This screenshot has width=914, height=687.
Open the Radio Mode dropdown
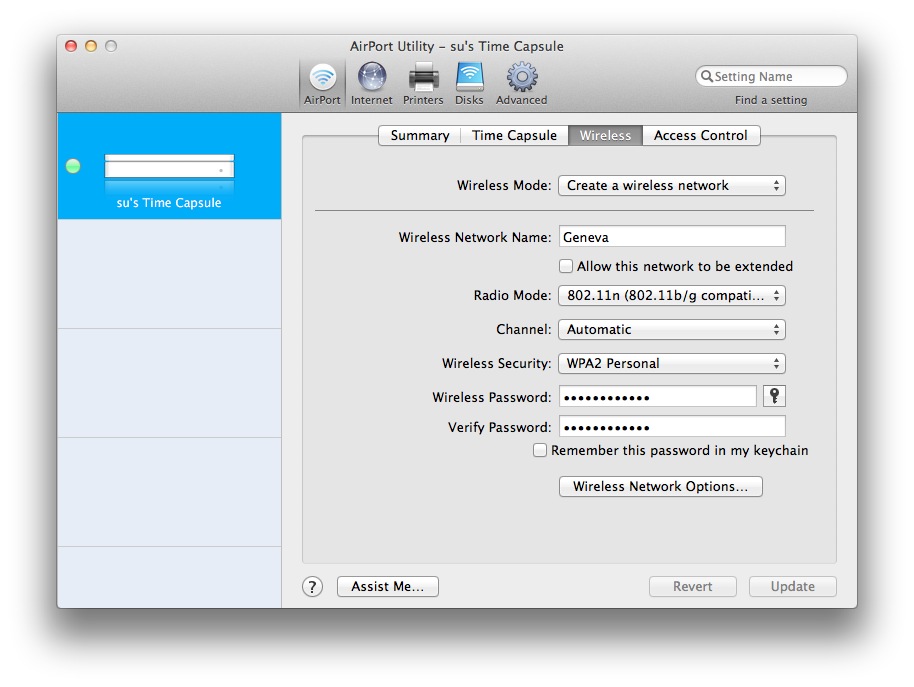[x=672, y=295]
